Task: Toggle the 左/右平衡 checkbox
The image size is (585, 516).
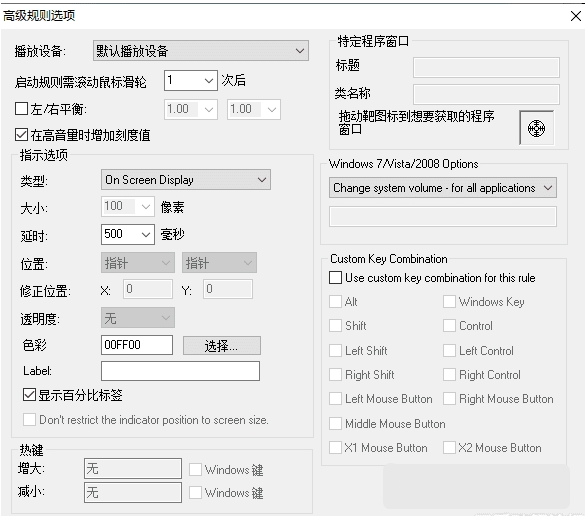Action: coord(21,109)
